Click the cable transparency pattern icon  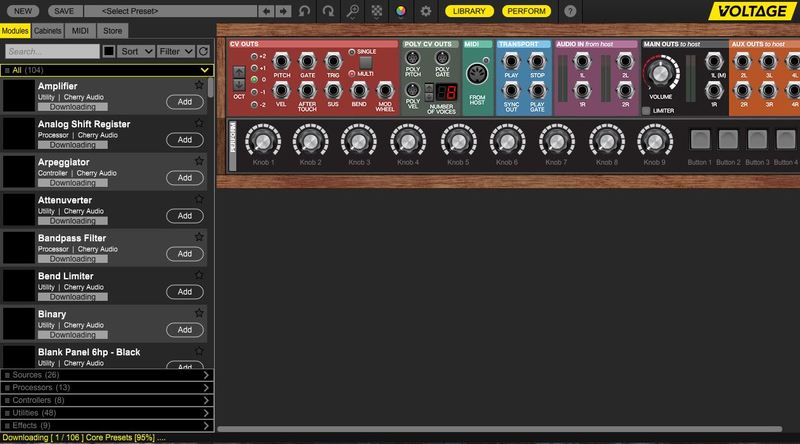pyautogui.click(x=376, y=10)
